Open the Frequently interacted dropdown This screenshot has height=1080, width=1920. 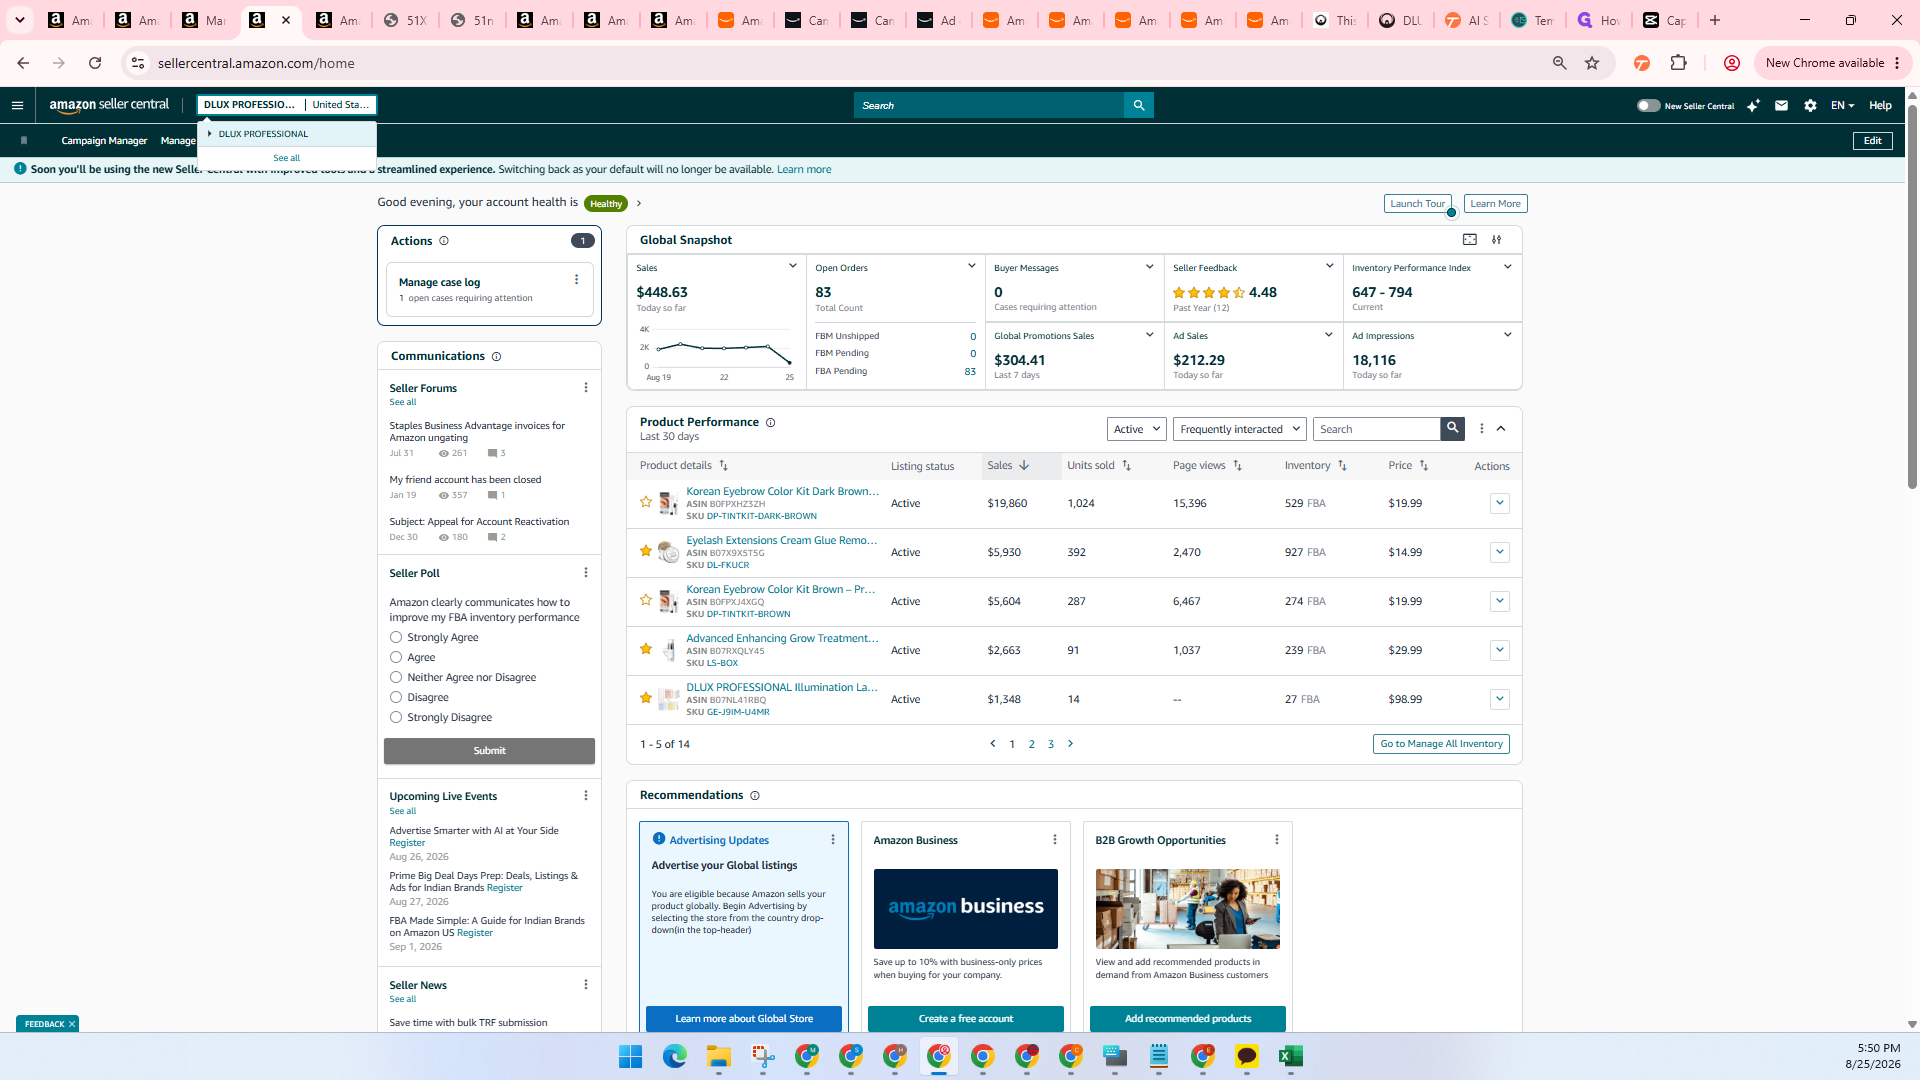point(1240,429)
